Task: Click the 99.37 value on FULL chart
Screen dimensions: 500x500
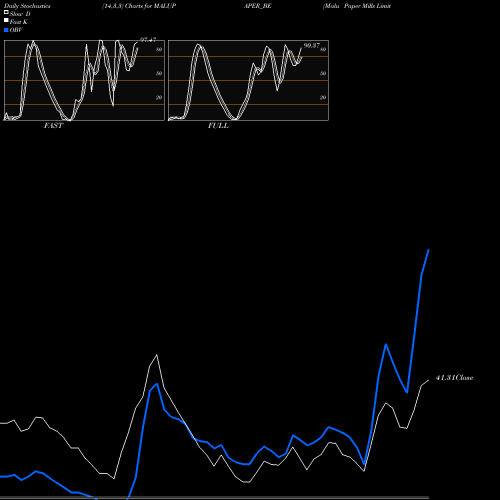Action: point(312,46)
